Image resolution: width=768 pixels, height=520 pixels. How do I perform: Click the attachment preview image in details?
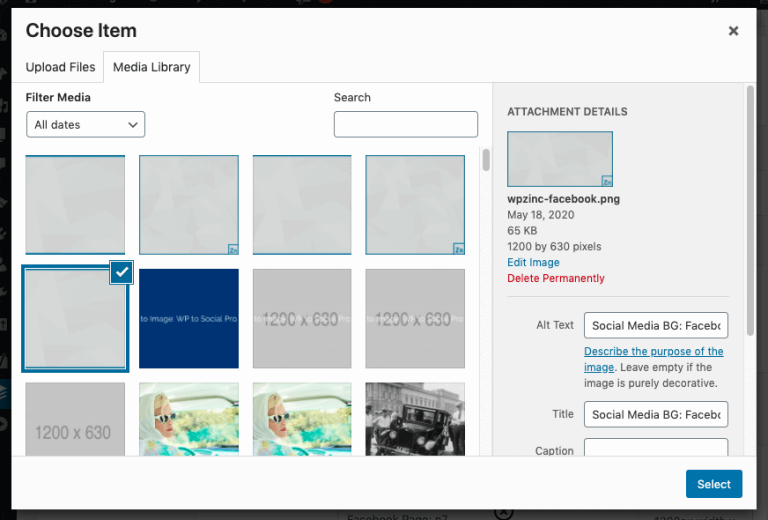(560, 159)
